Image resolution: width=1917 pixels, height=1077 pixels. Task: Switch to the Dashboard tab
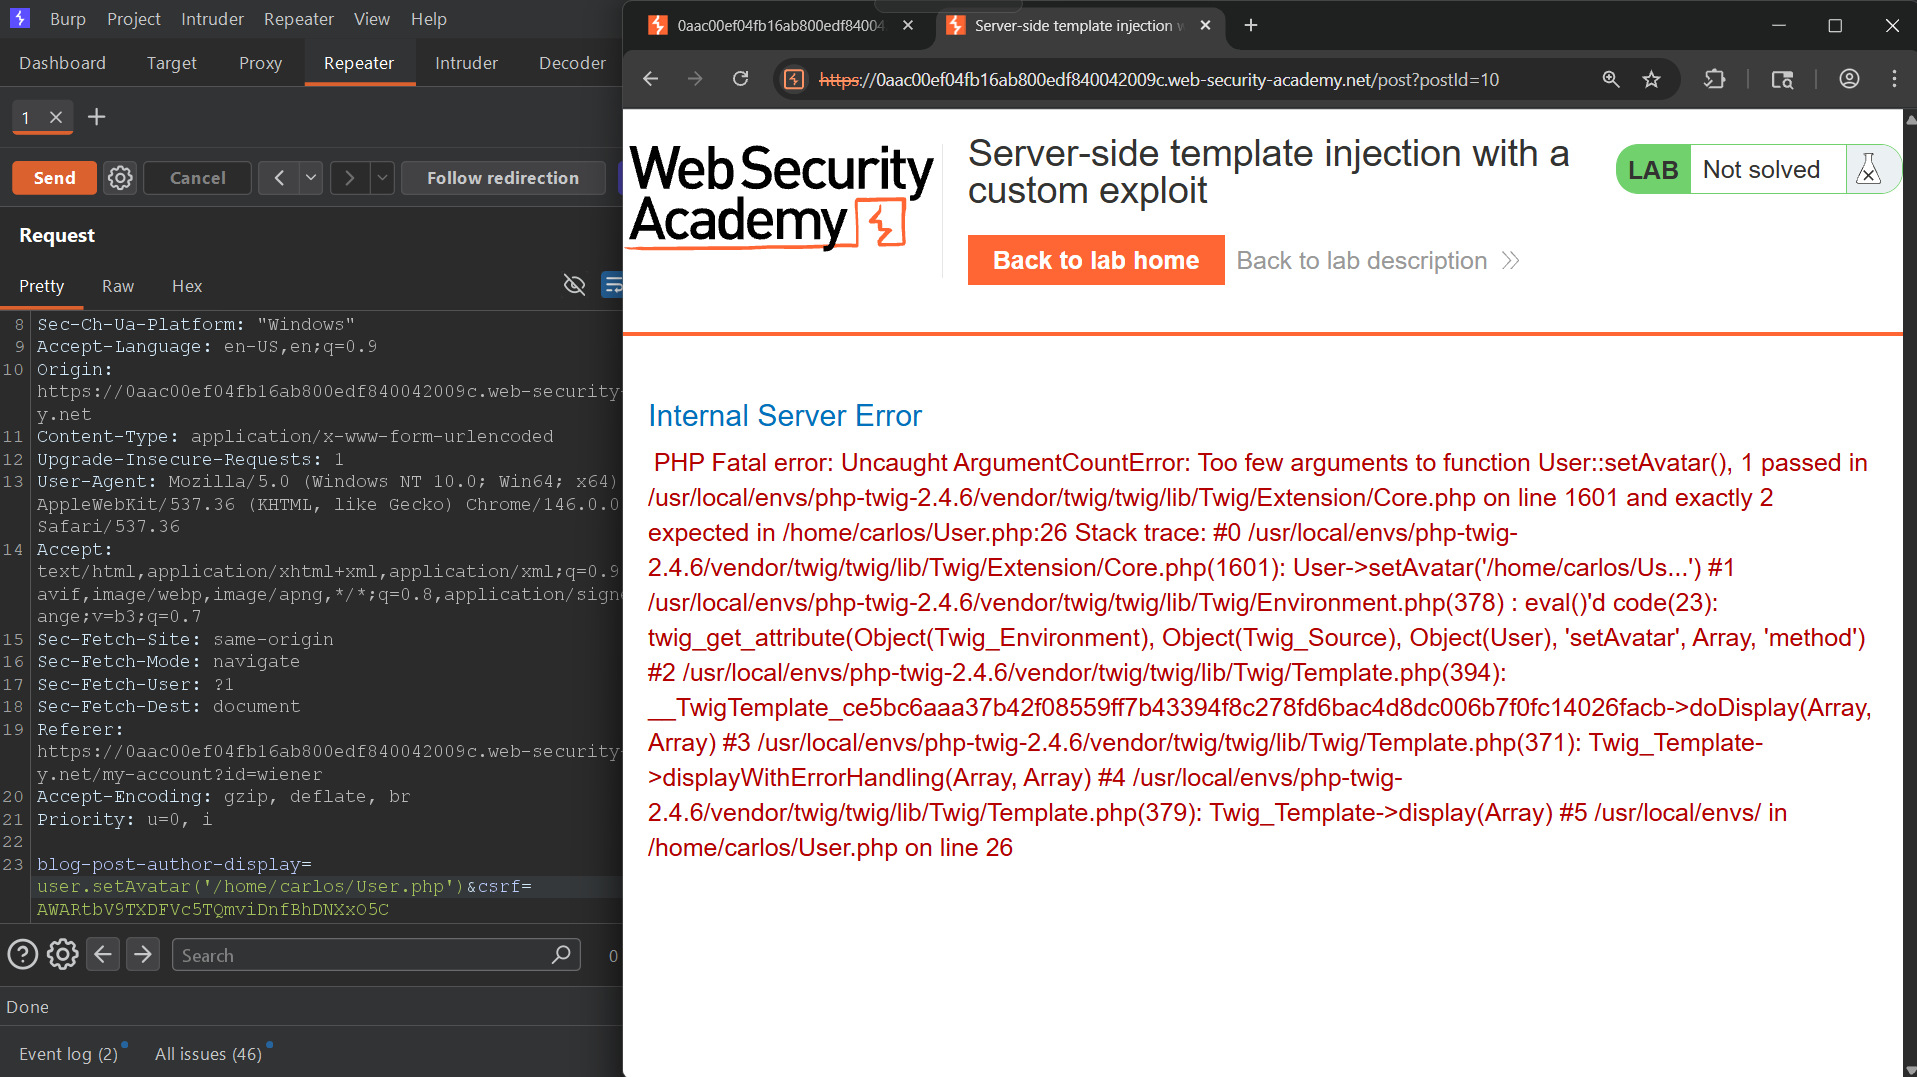coord(62,63)
